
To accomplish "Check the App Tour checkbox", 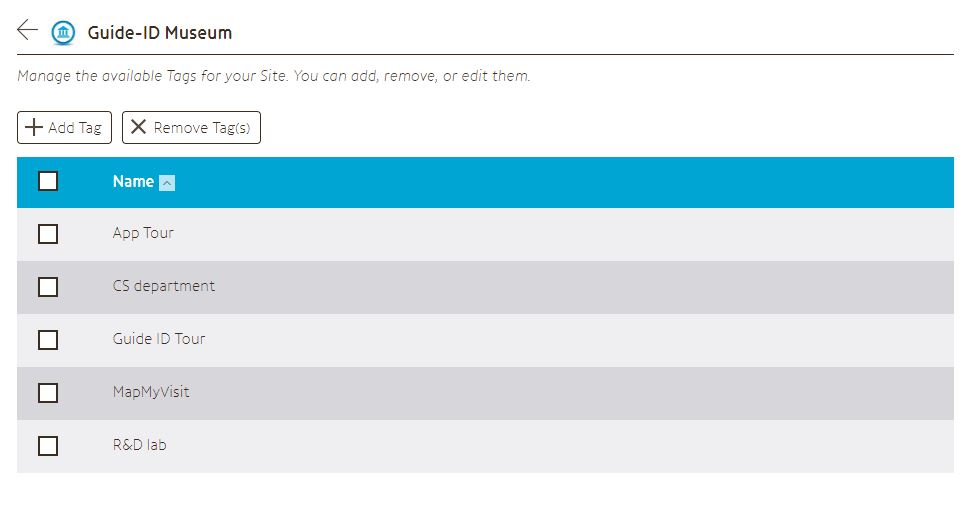I will (48, 234).
